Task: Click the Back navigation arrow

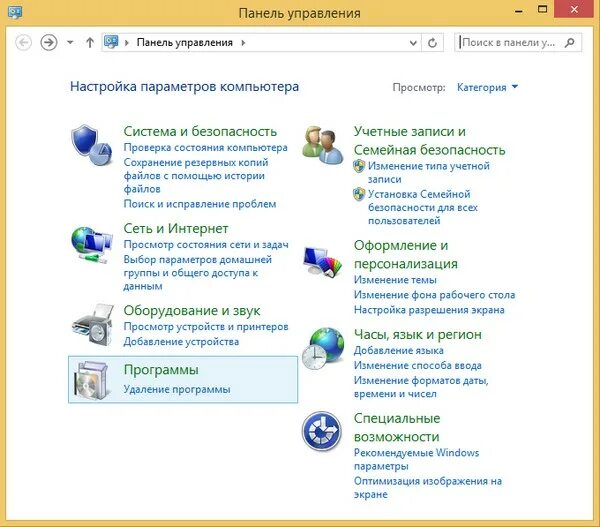Action: (23, 42)
